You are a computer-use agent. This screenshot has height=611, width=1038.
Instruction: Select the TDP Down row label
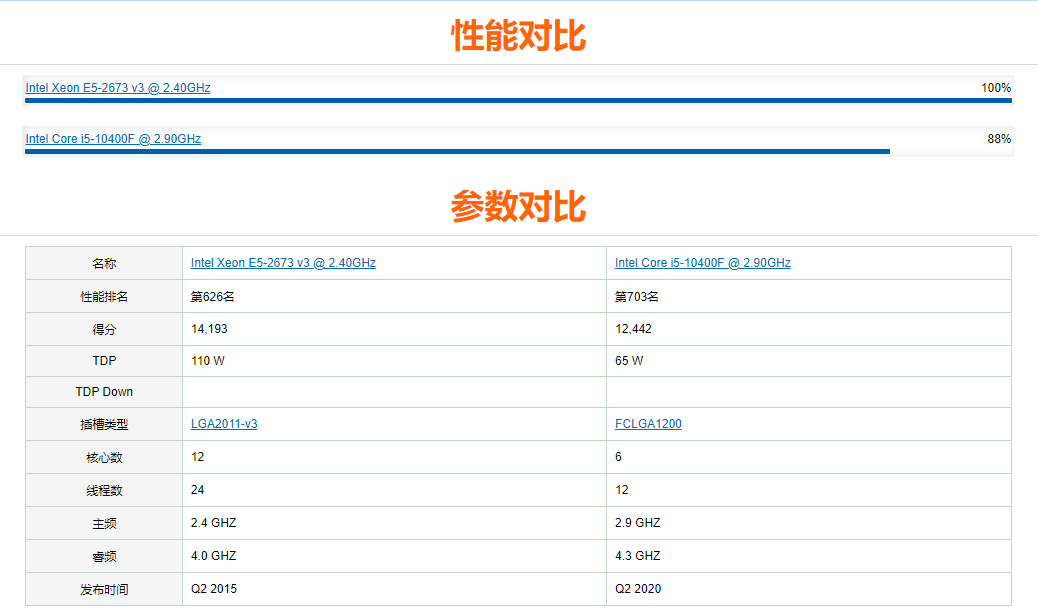[104, 392]
